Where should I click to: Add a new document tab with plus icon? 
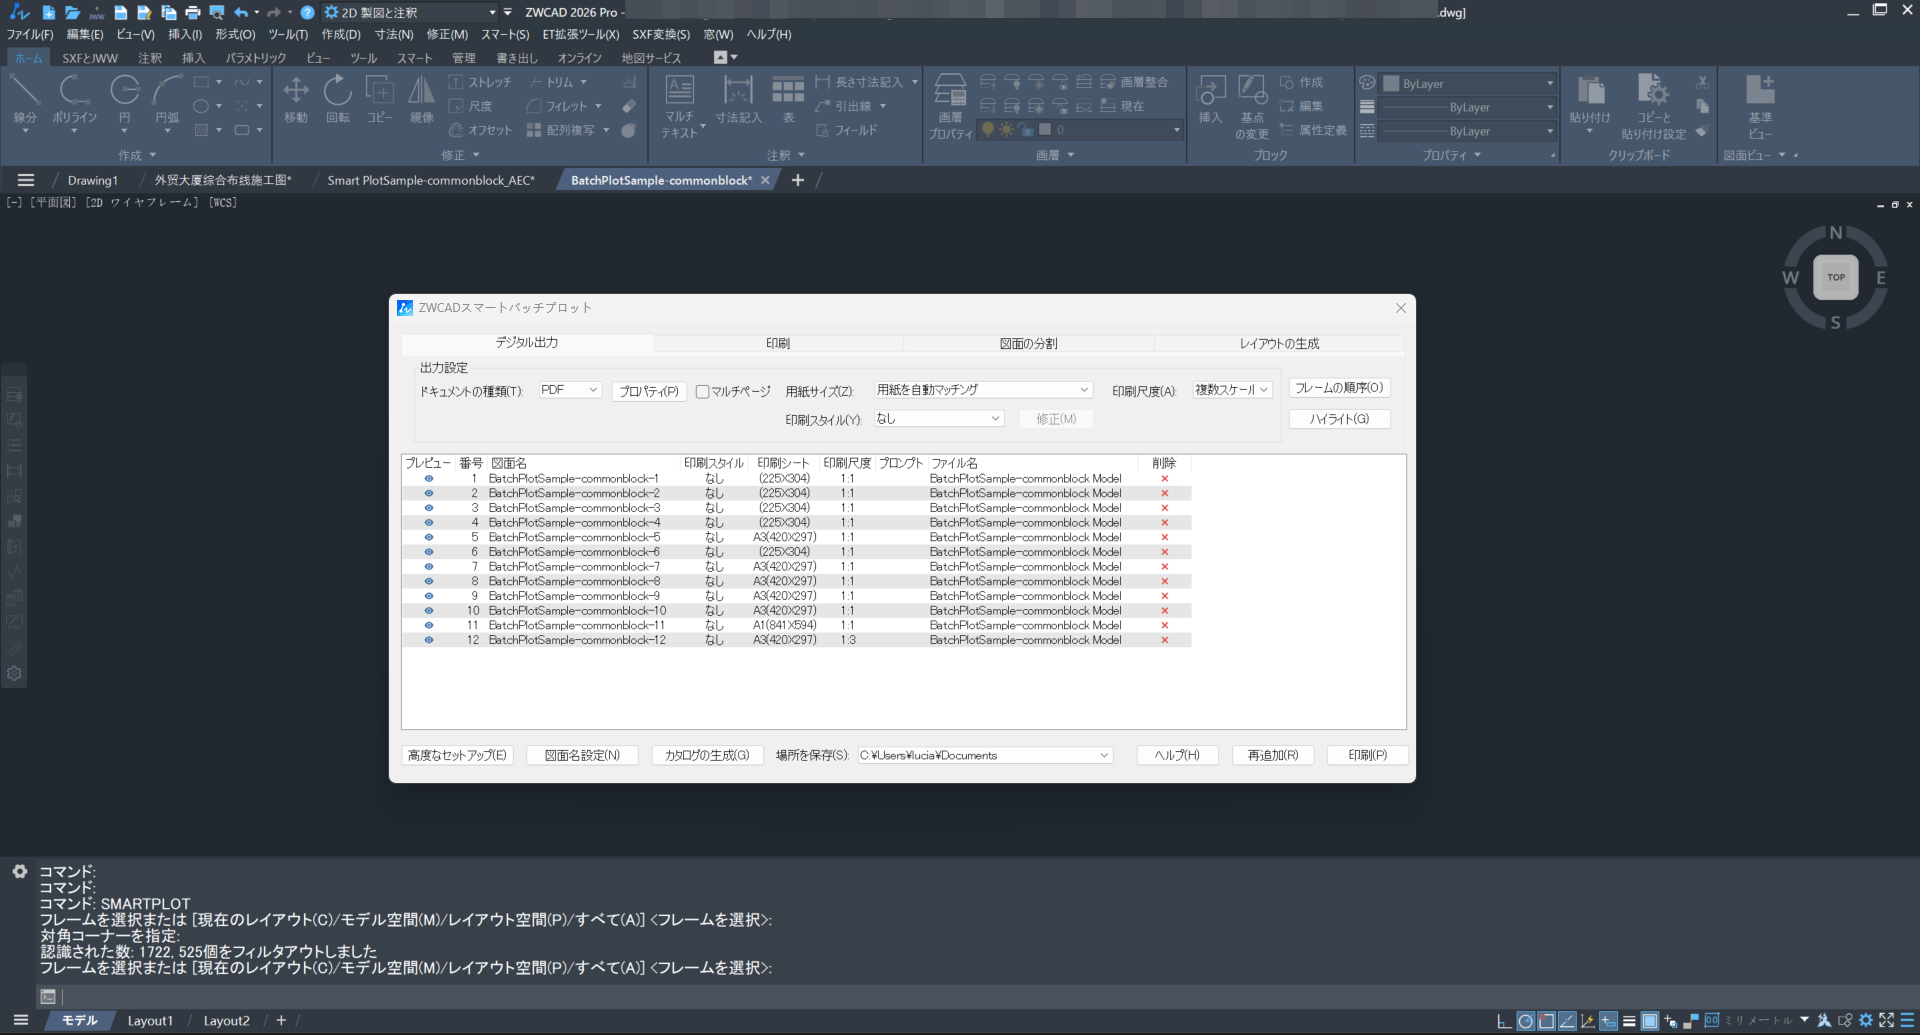coord(797,180)
